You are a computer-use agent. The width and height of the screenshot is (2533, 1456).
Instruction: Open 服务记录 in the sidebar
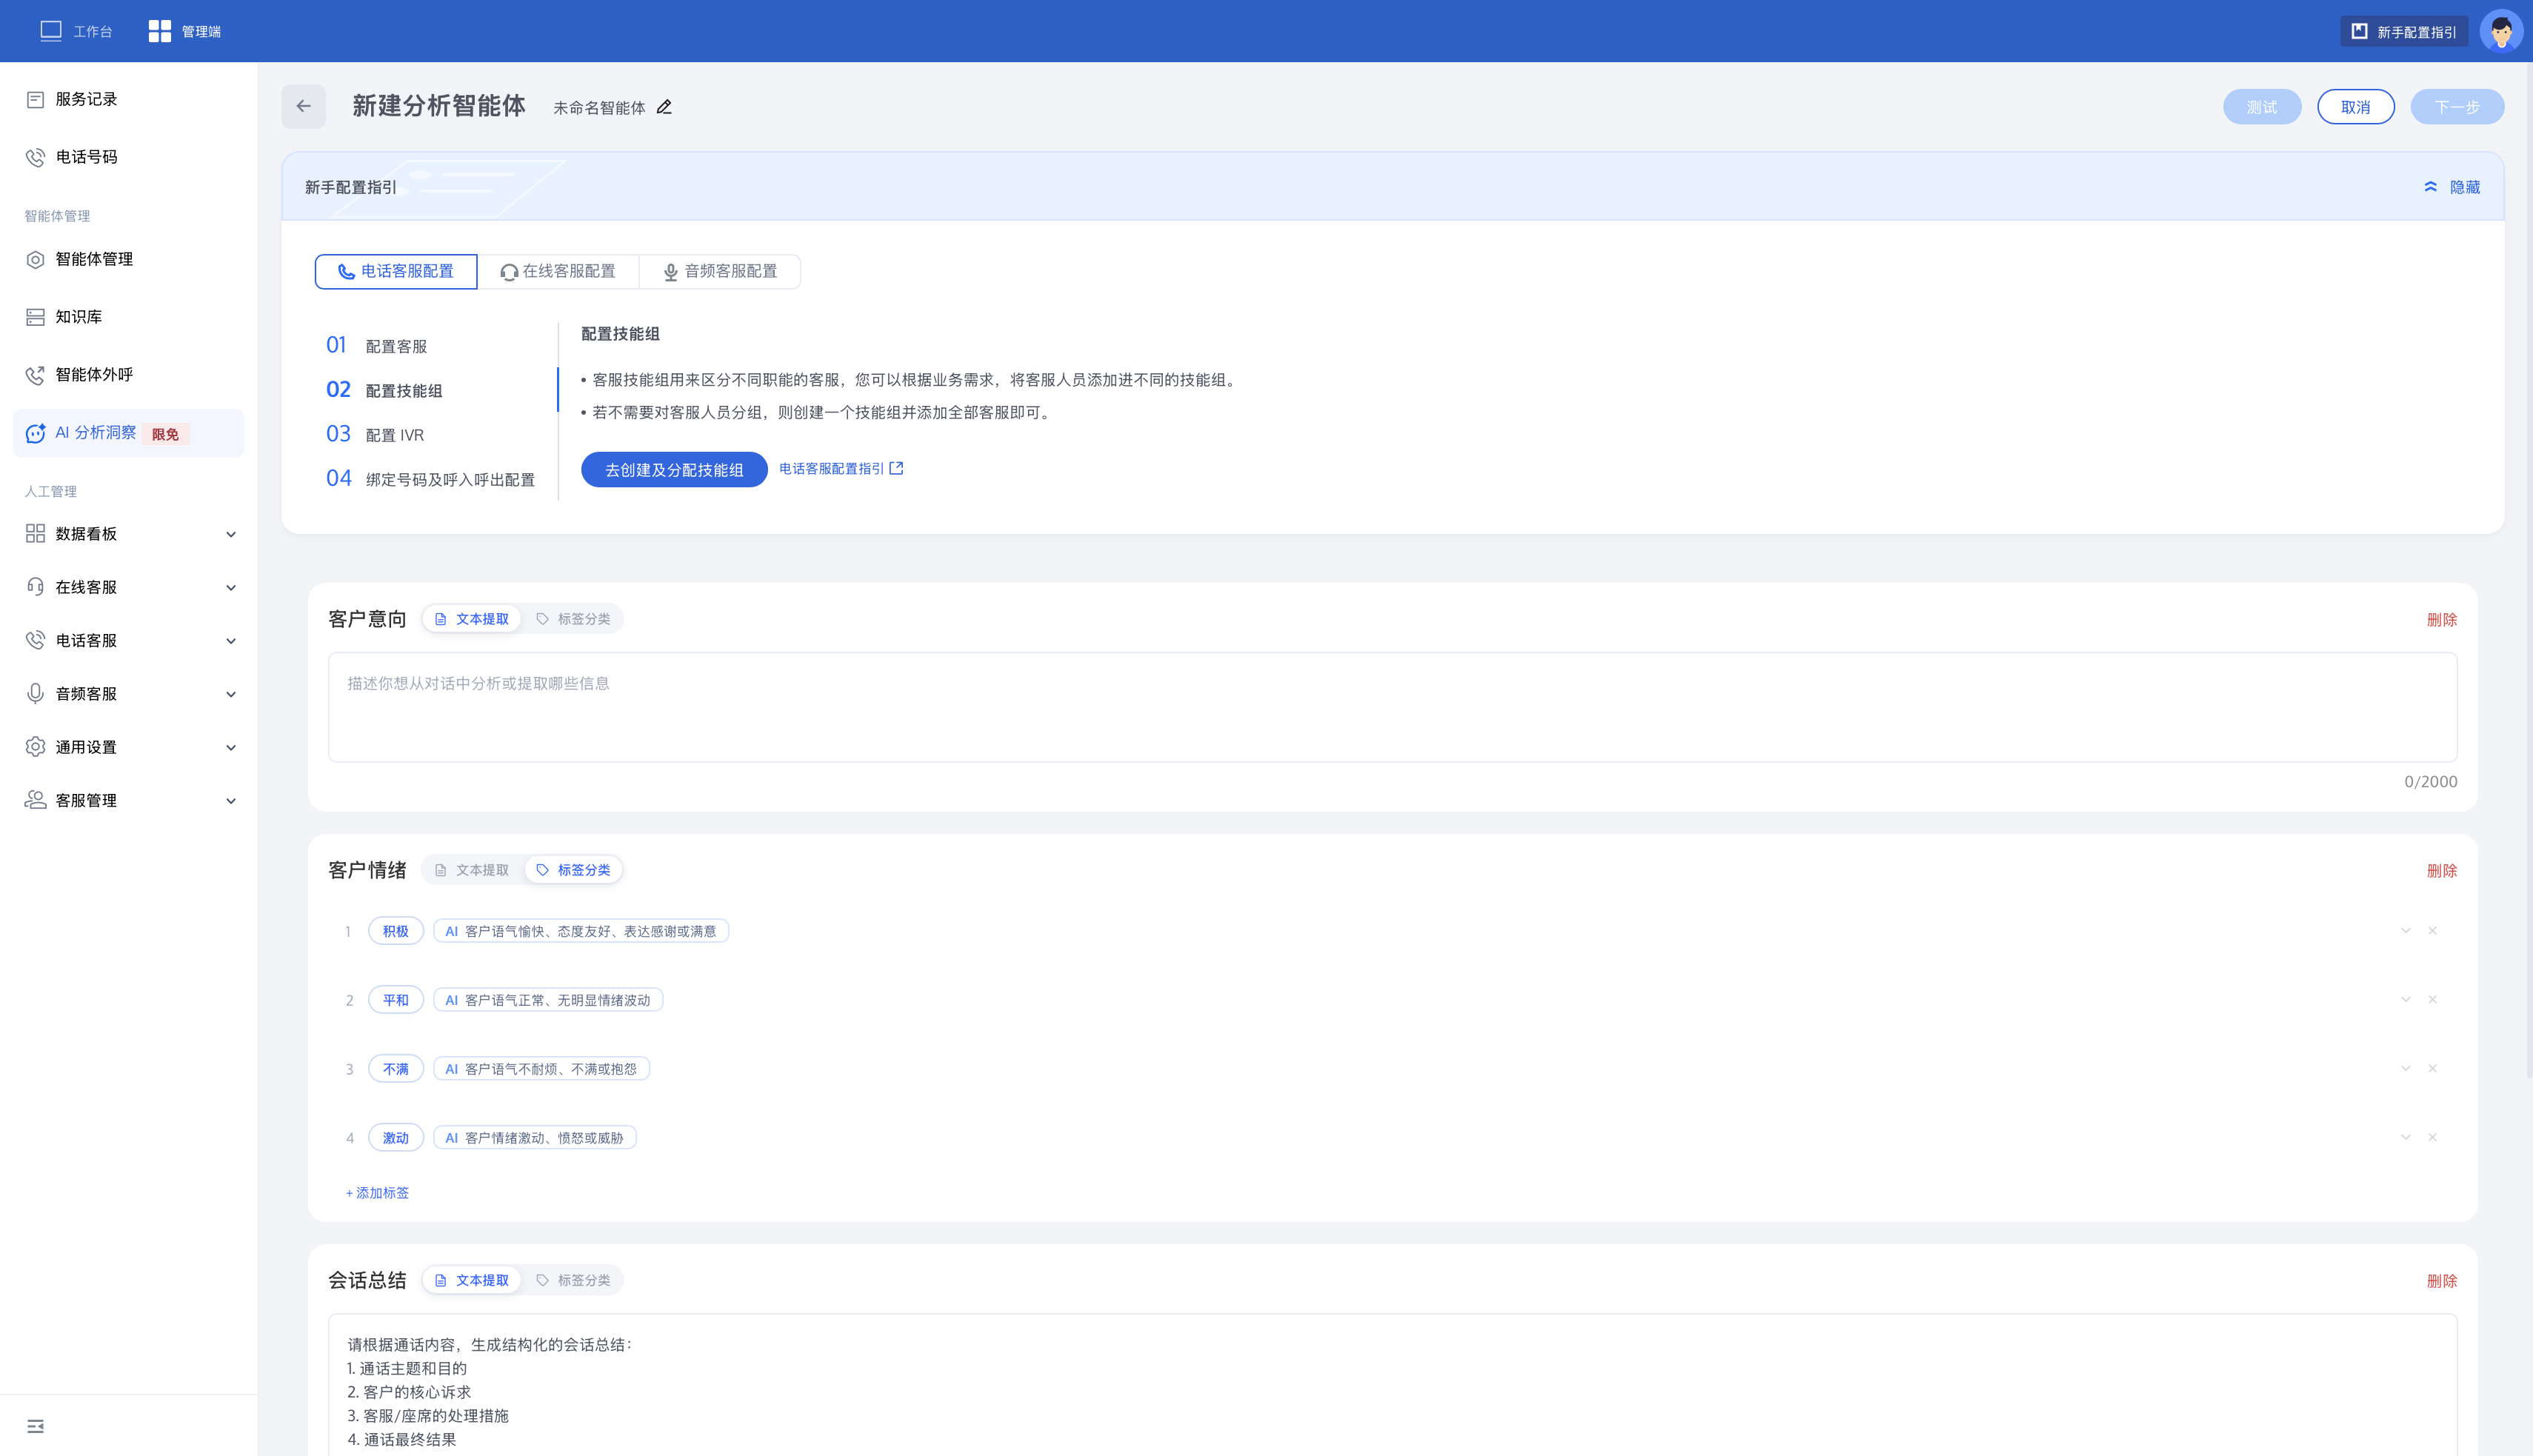129,99
